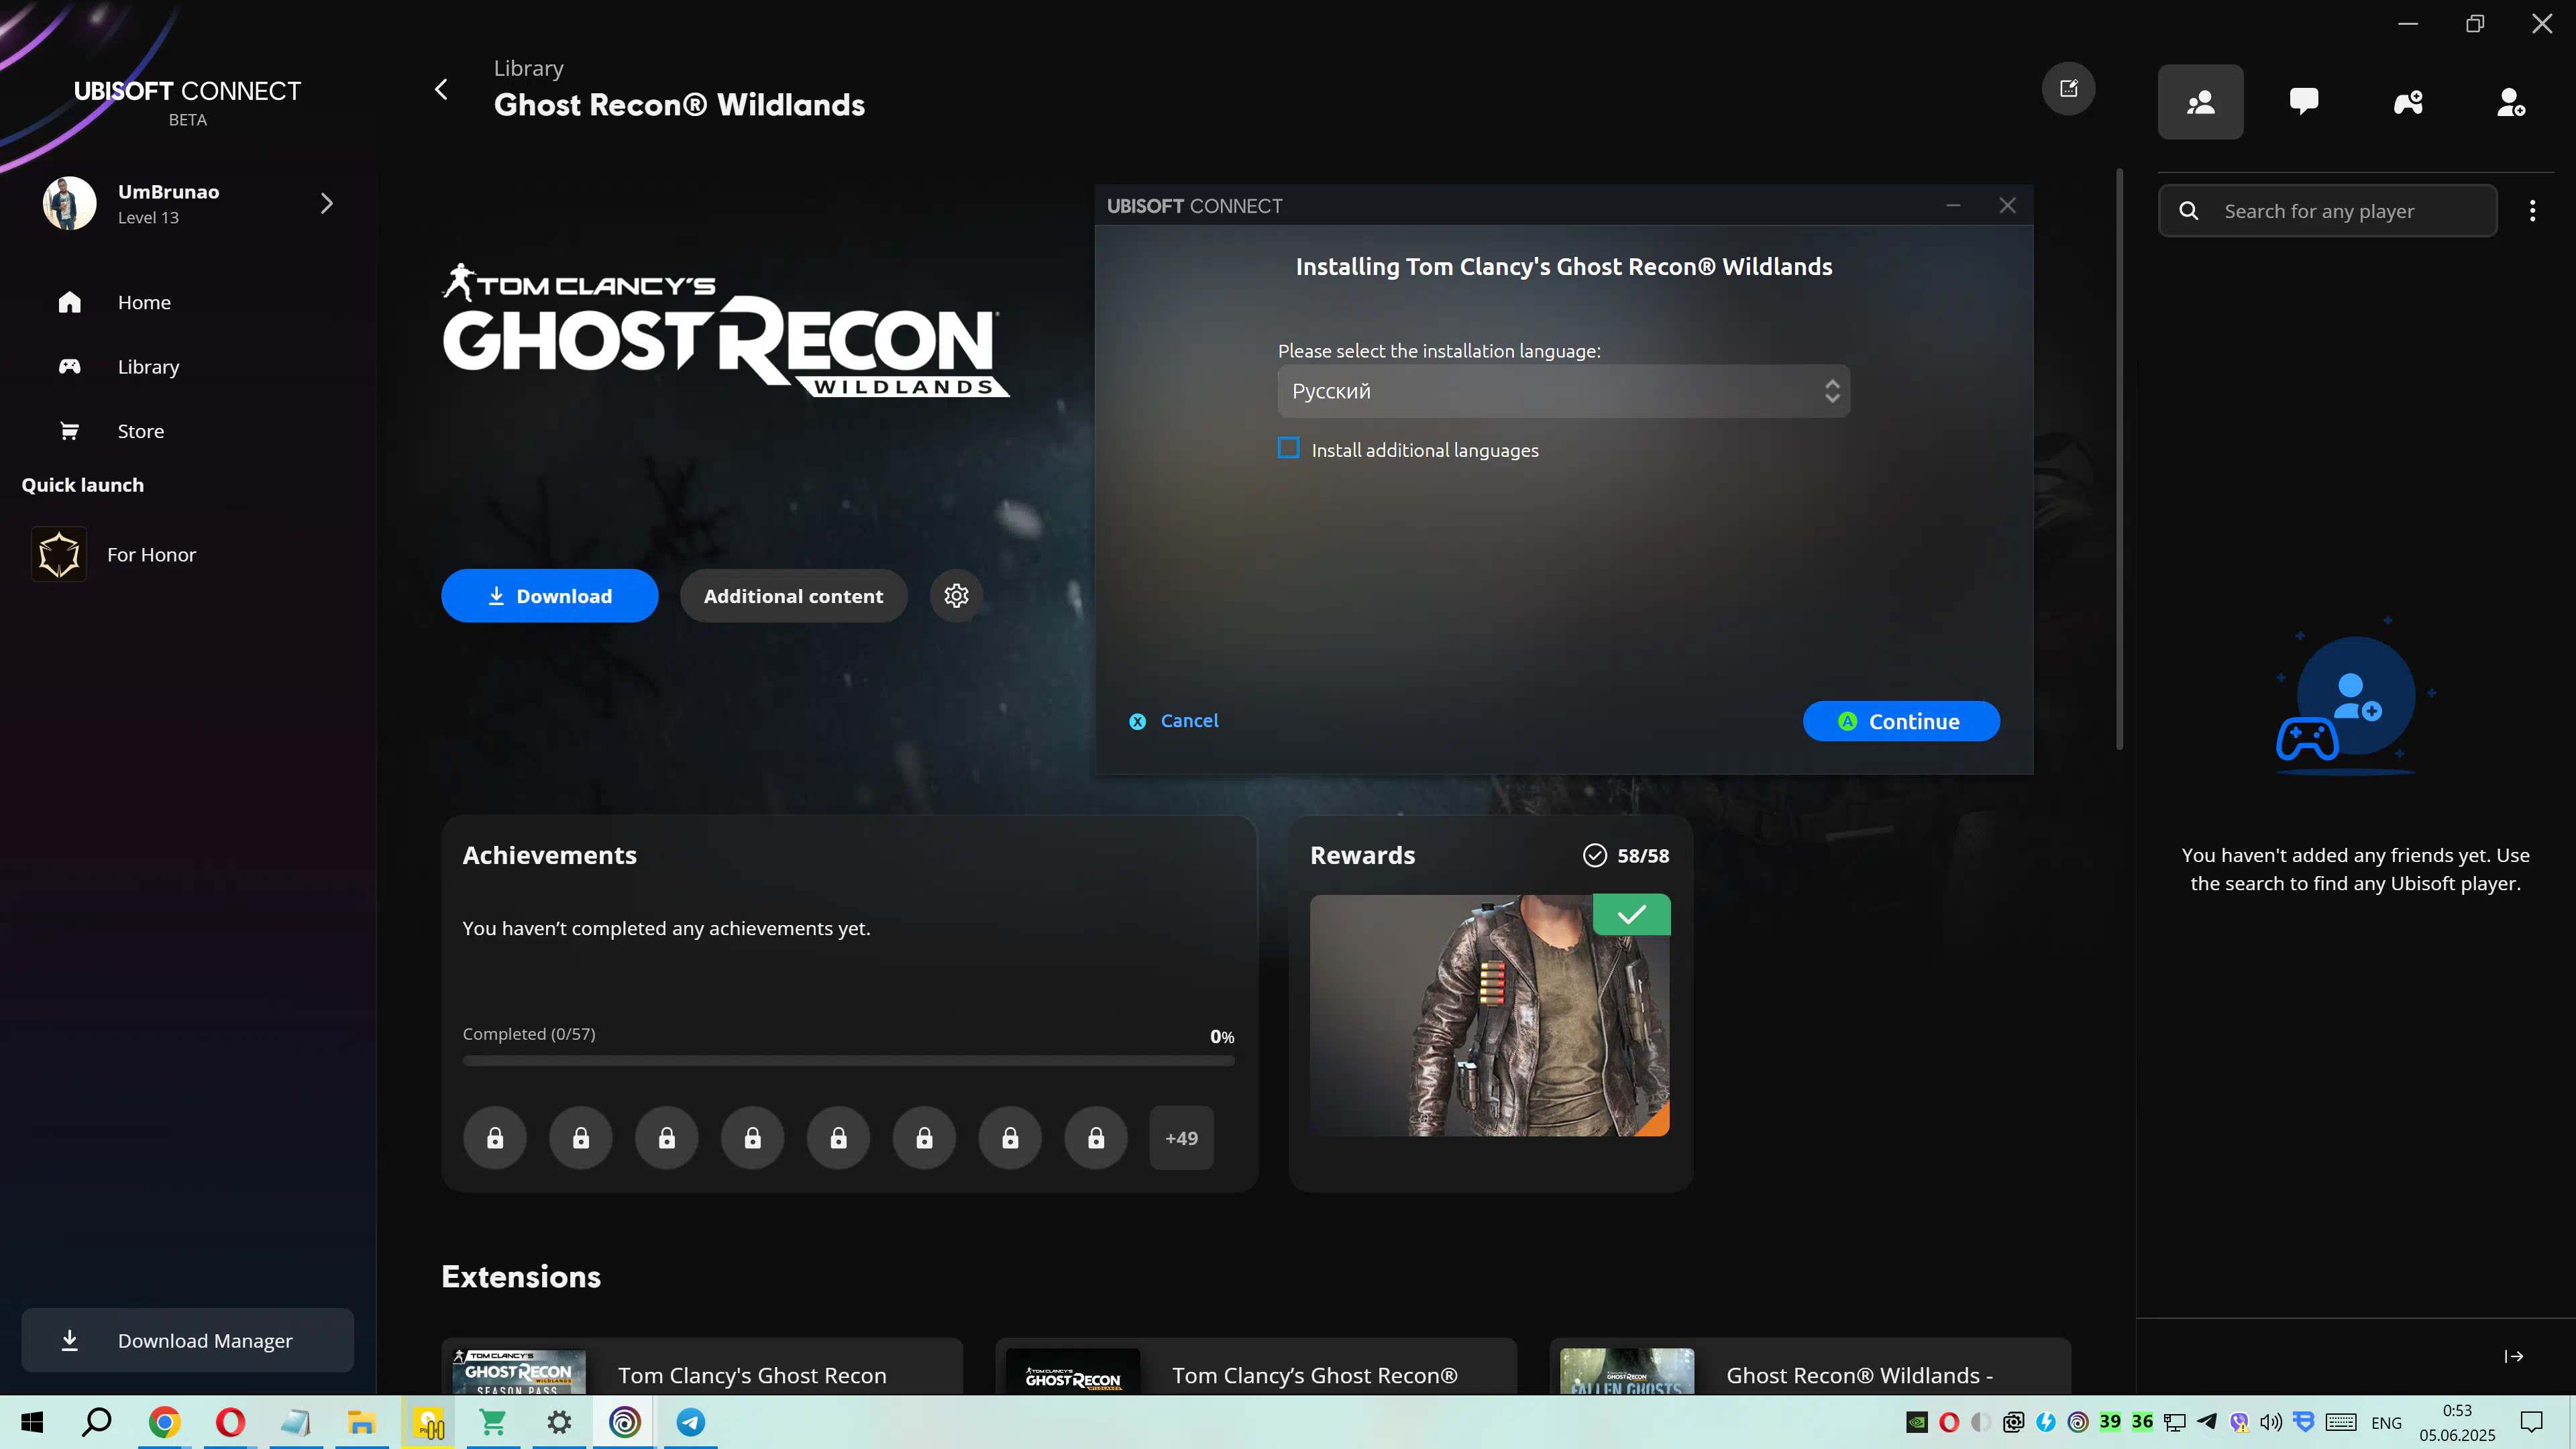Image resolution: width=2576 pixels, height=1449 pixels.
Task: Open the game invite group icon
Action: coord(2408,102)
